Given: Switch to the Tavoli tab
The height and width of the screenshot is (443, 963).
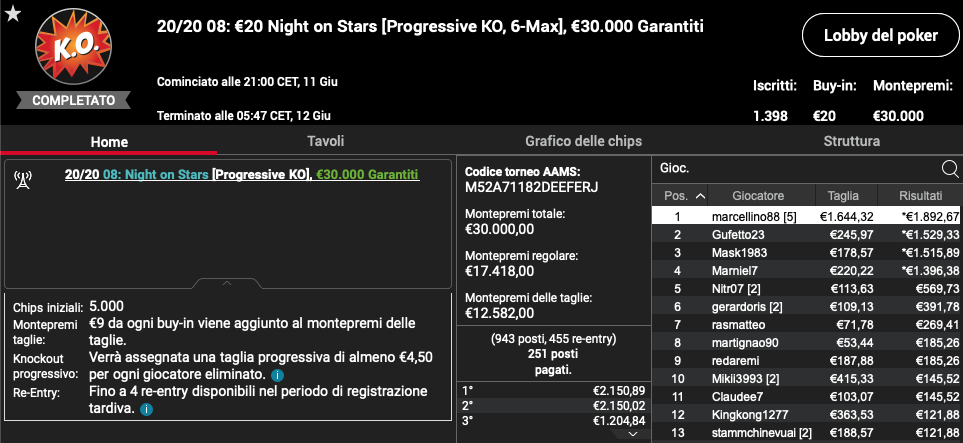Looking at the screenshot, I should (326, 141).
